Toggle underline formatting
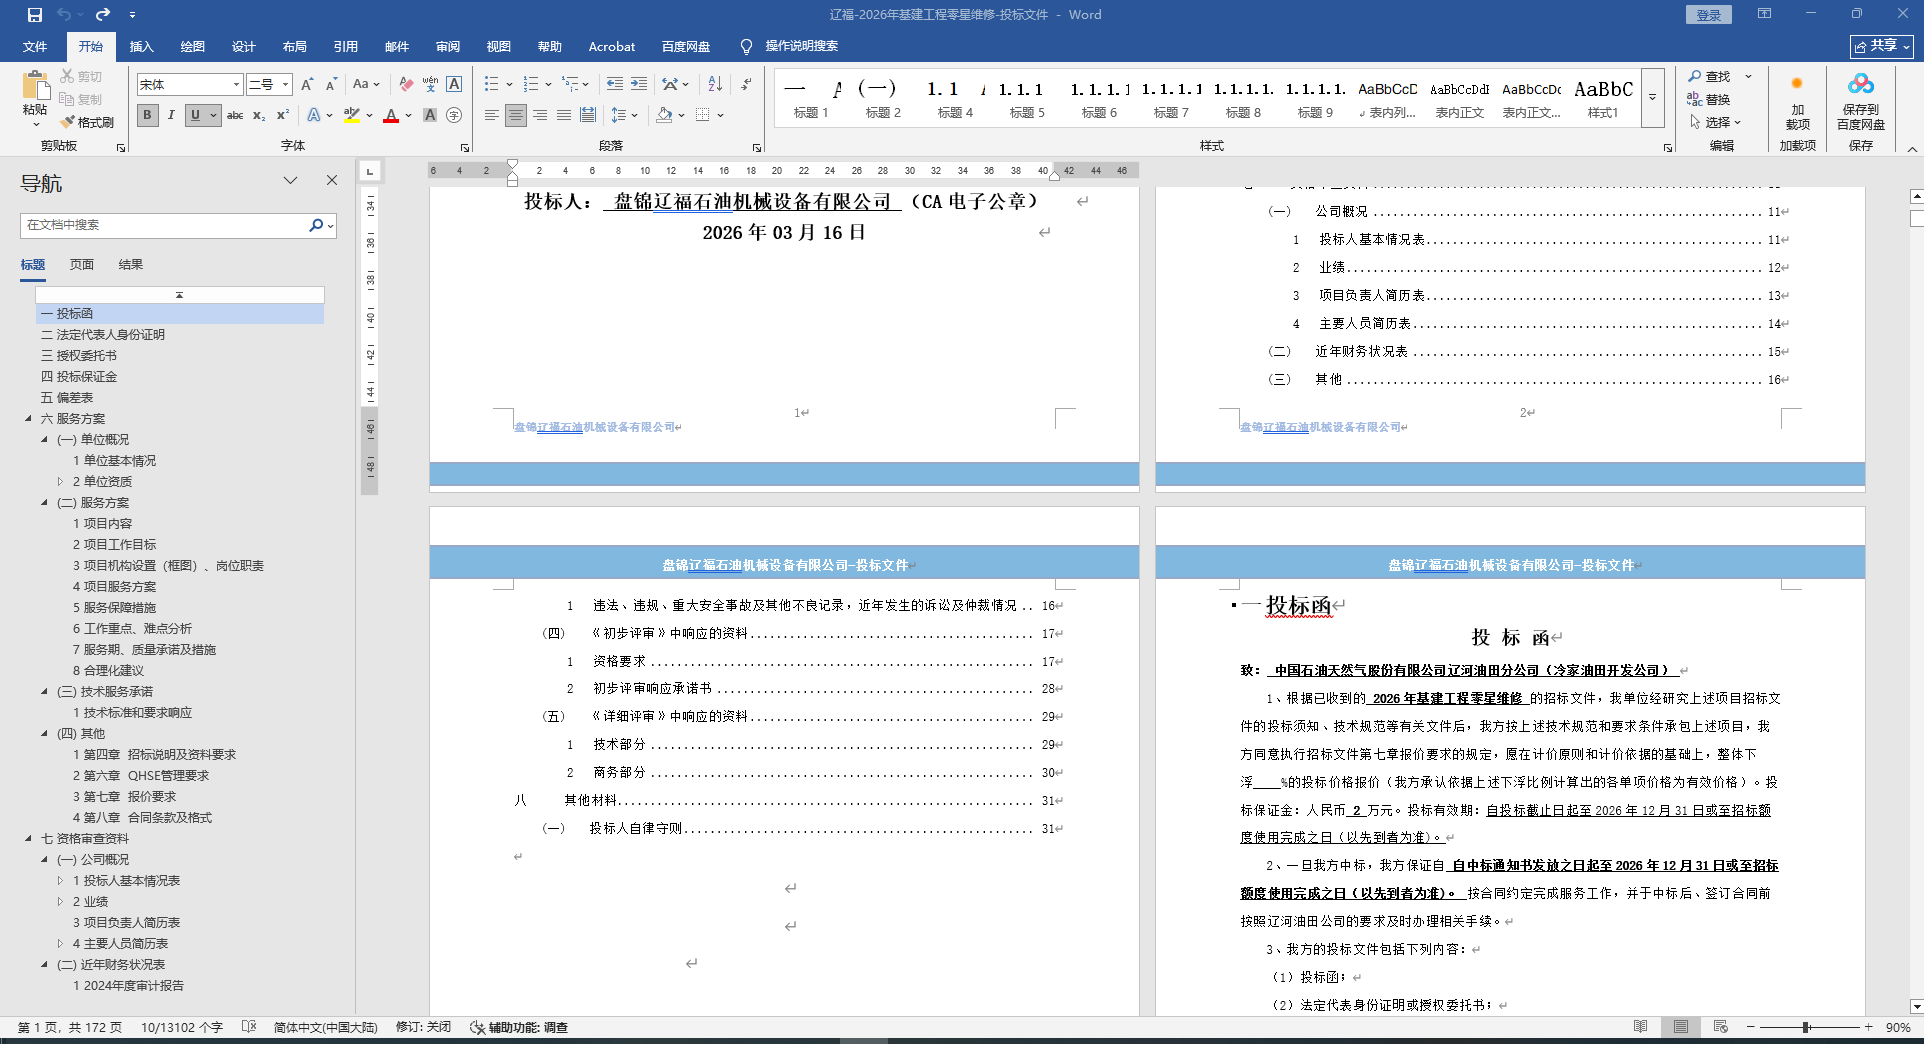Screen dimensions: 1924x1044 pyautogui.click(x=195, y=116)
